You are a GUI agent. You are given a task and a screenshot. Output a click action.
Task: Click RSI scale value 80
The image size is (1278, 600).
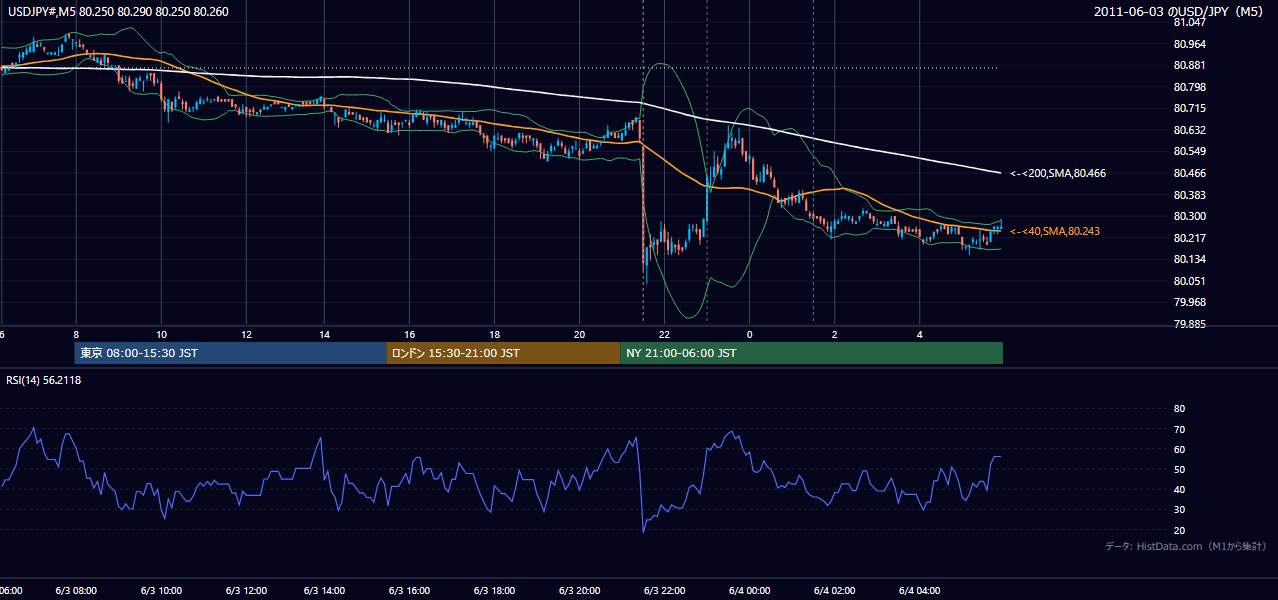[x=1179, y=409]
